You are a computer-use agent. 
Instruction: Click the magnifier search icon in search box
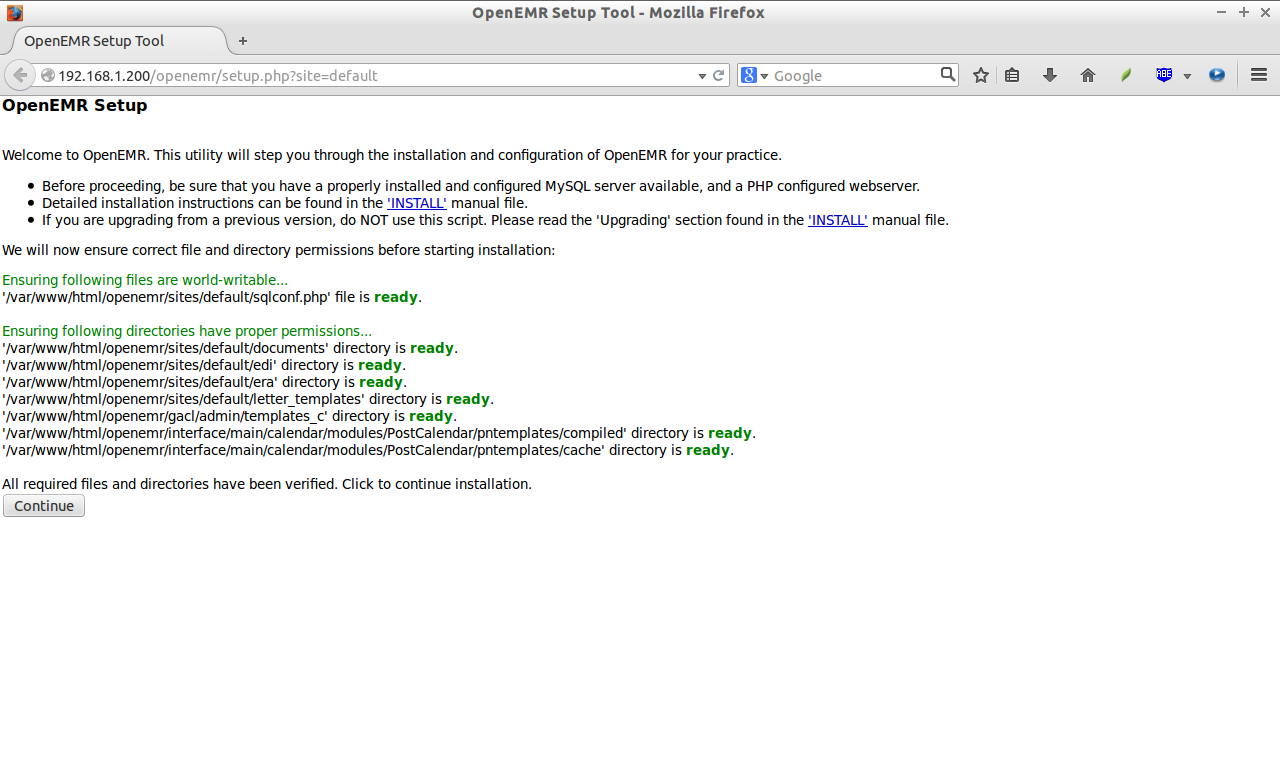(948, 74)
